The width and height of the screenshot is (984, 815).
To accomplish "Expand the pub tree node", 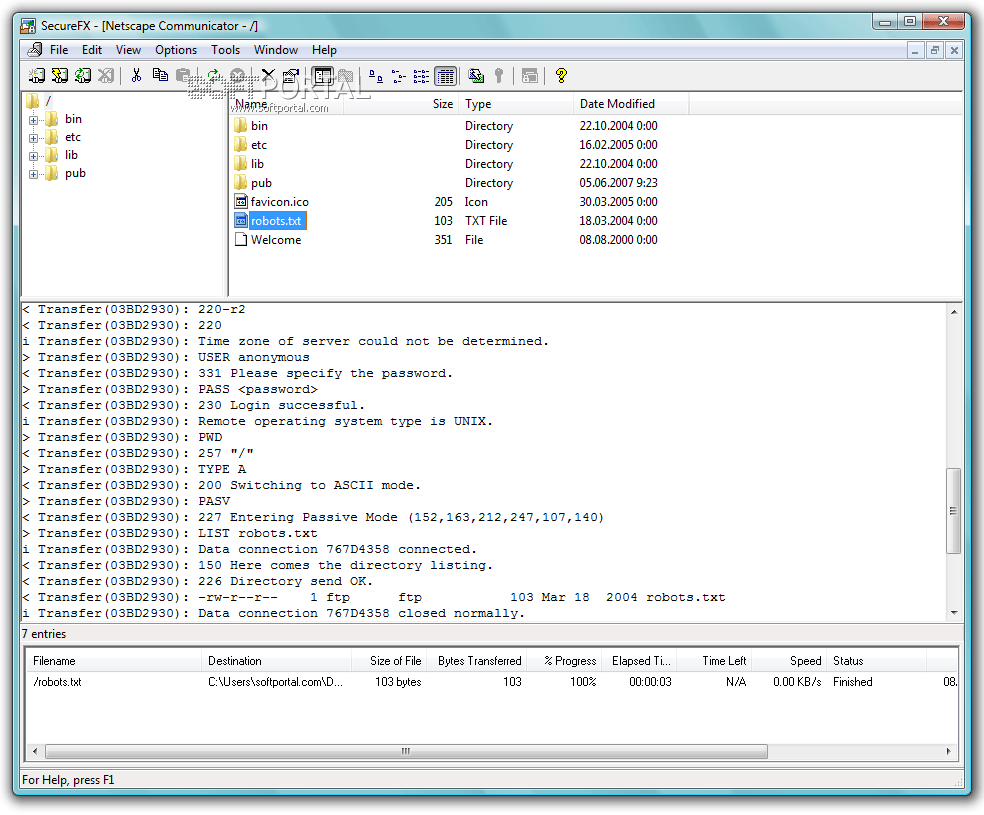I will 33,174.
